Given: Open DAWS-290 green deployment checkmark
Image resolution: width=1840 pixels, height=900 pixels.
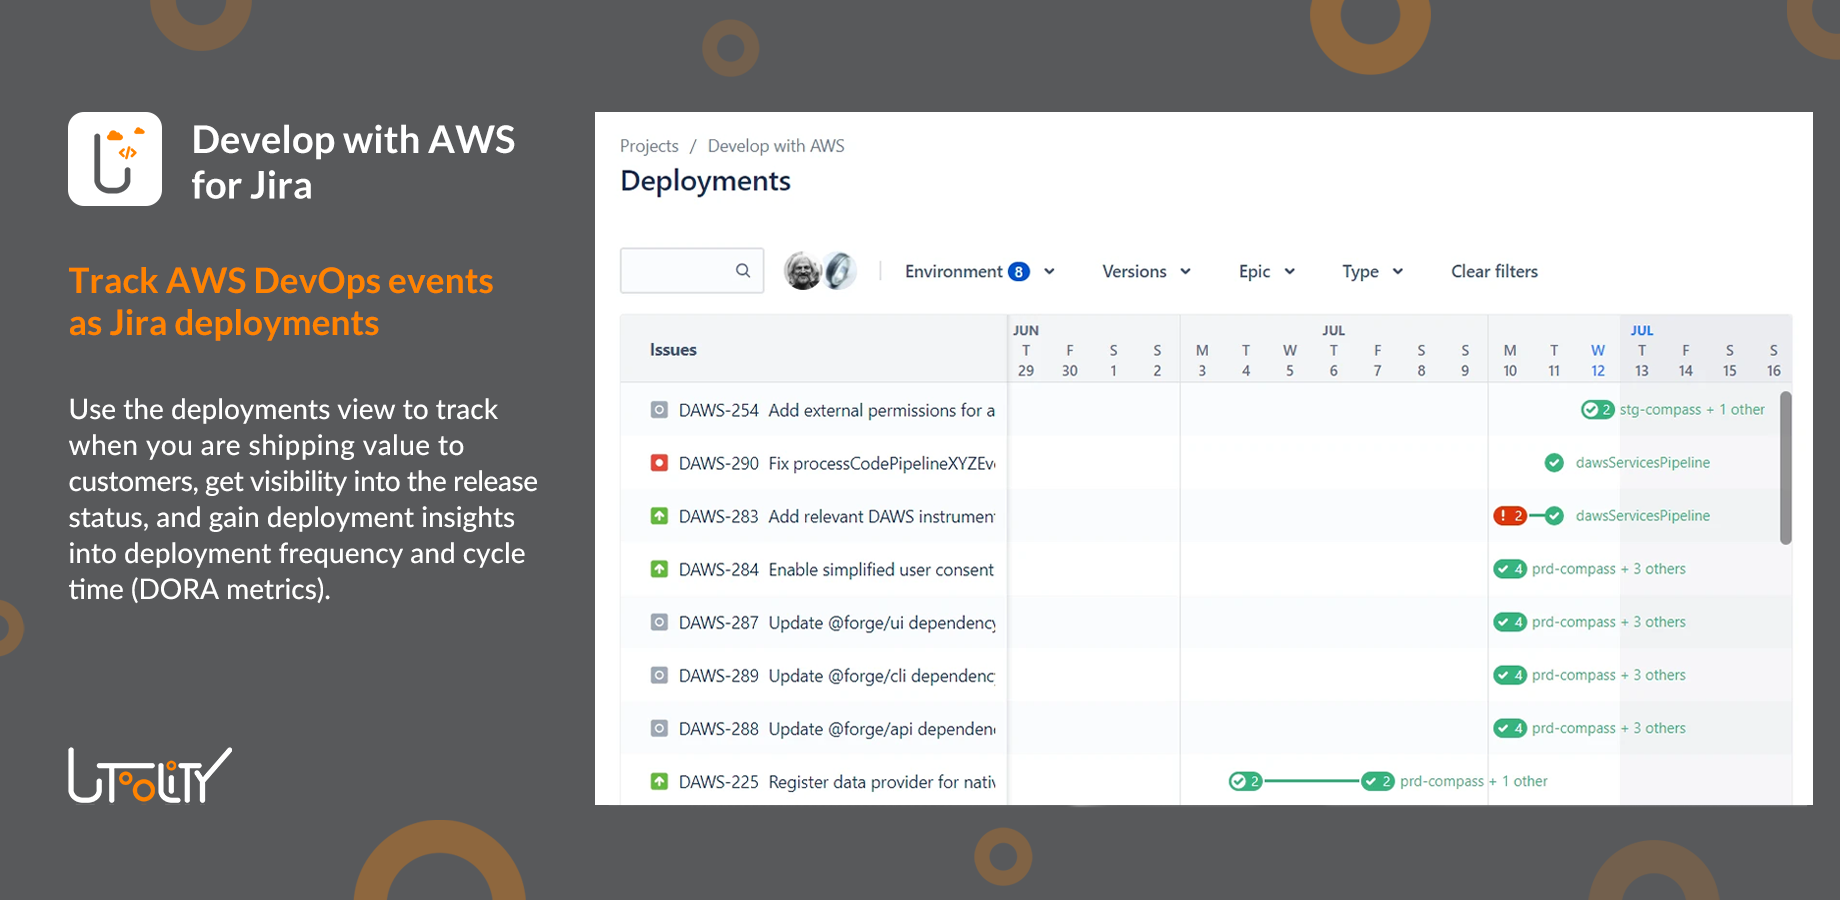Looking at the screenshot, I should tap(1554, 462).
